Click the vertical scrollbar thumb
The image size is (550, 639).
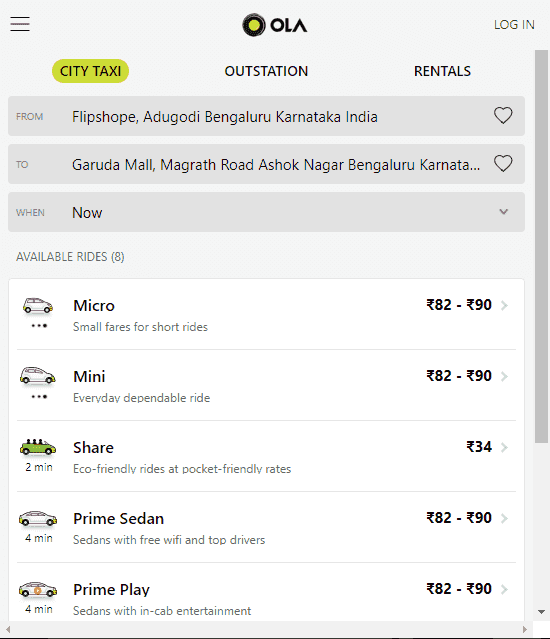541,247
